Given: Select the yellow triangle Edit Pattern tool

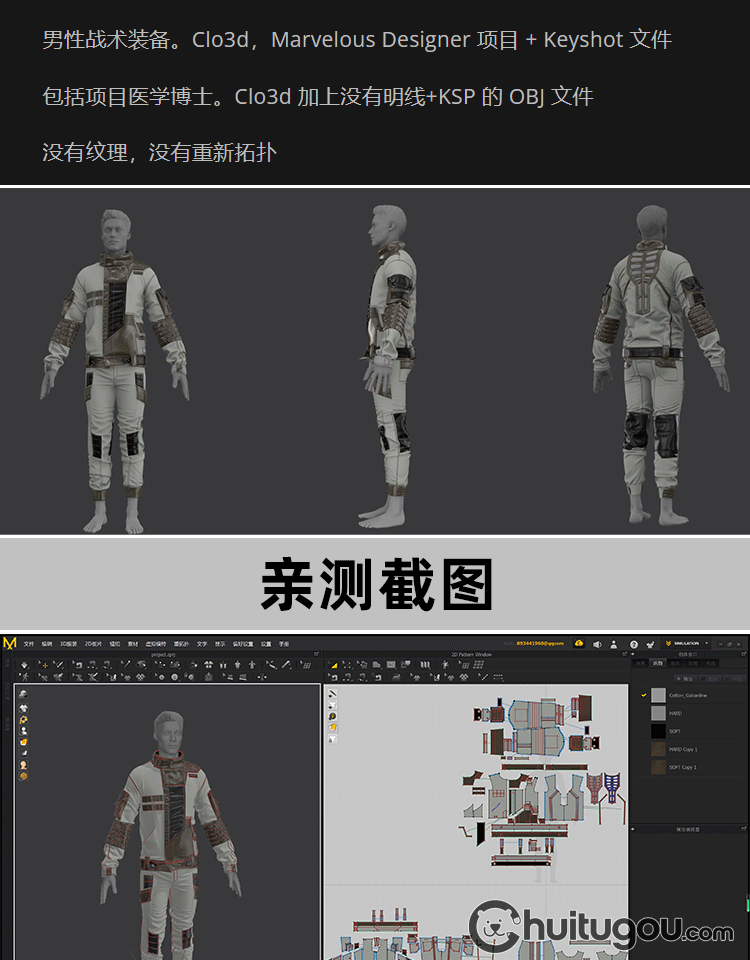Looking at the screenshot, I should click(334, 665).
